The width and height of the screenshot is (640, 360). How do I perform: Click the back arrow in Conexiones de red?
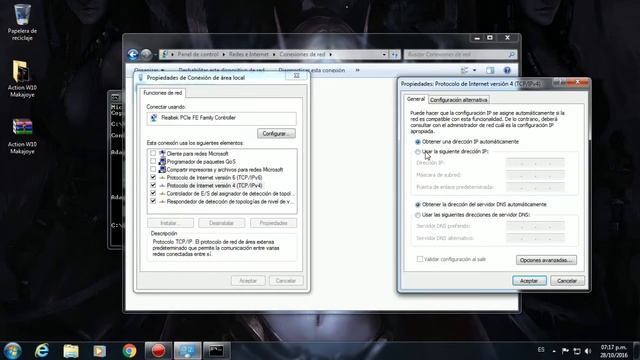[x=133, y=54]
